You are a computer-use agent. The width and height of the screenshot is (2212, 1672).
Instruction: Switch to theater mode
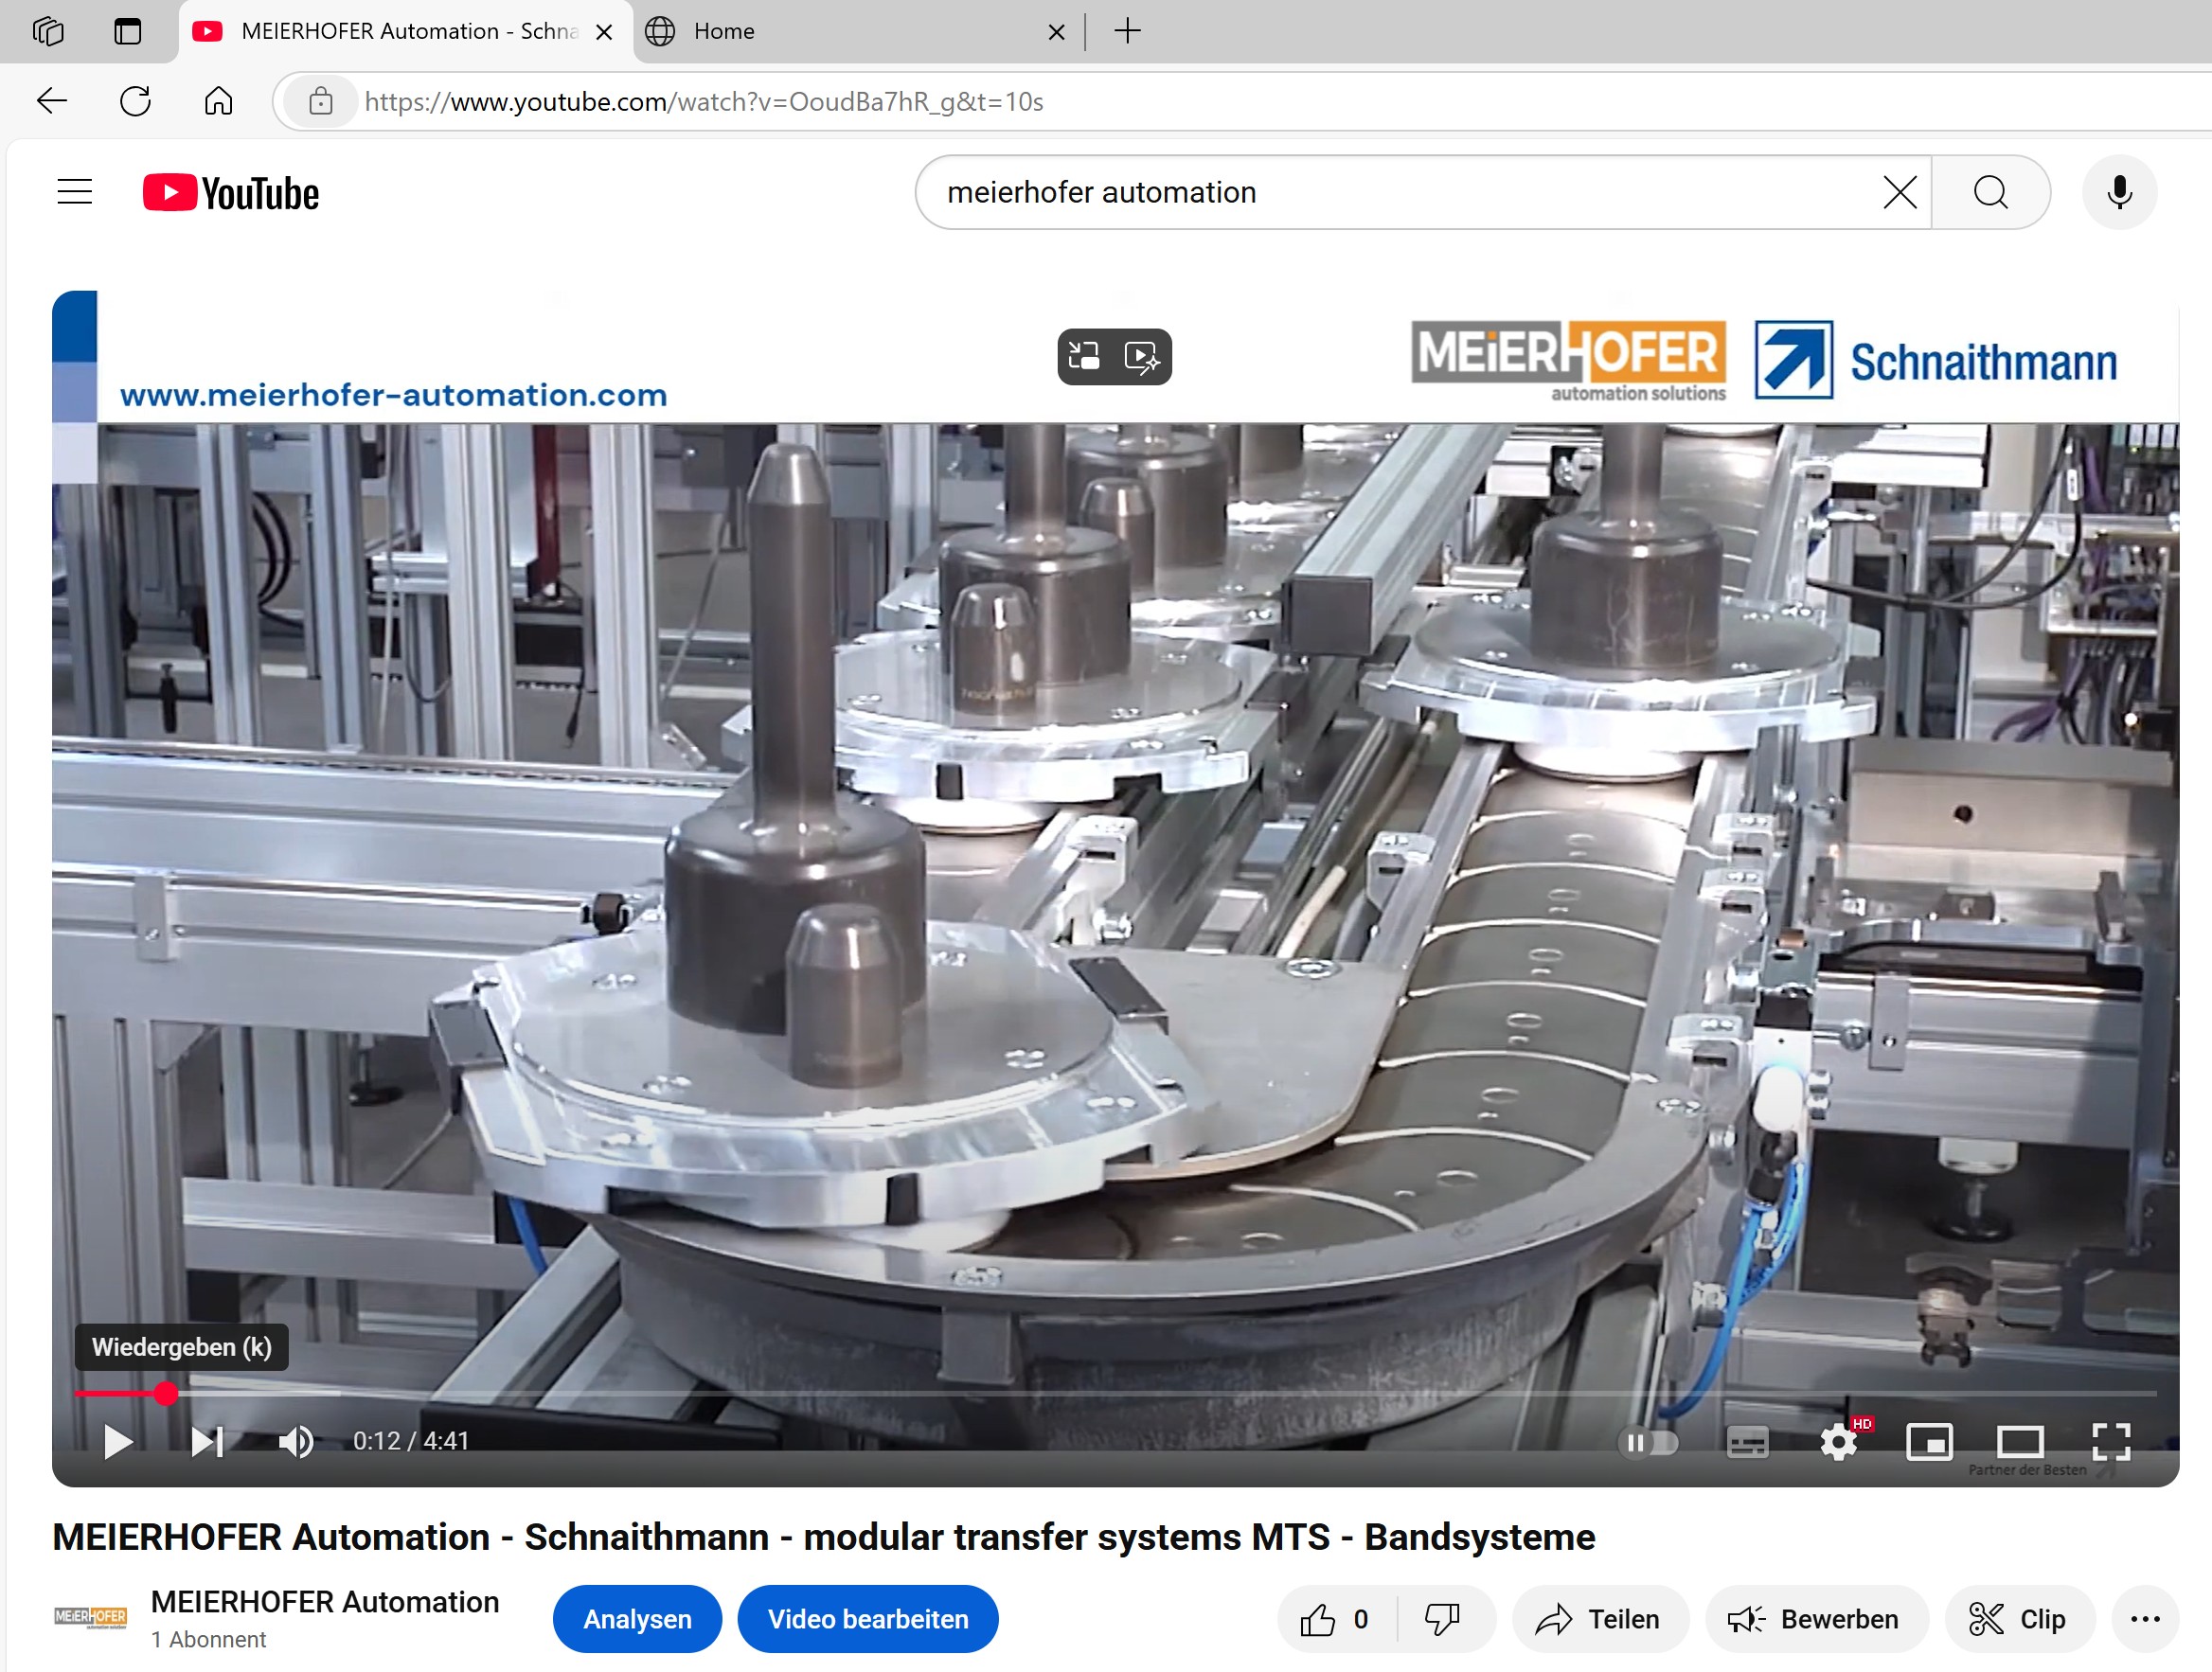[x=2020, y=1442]
